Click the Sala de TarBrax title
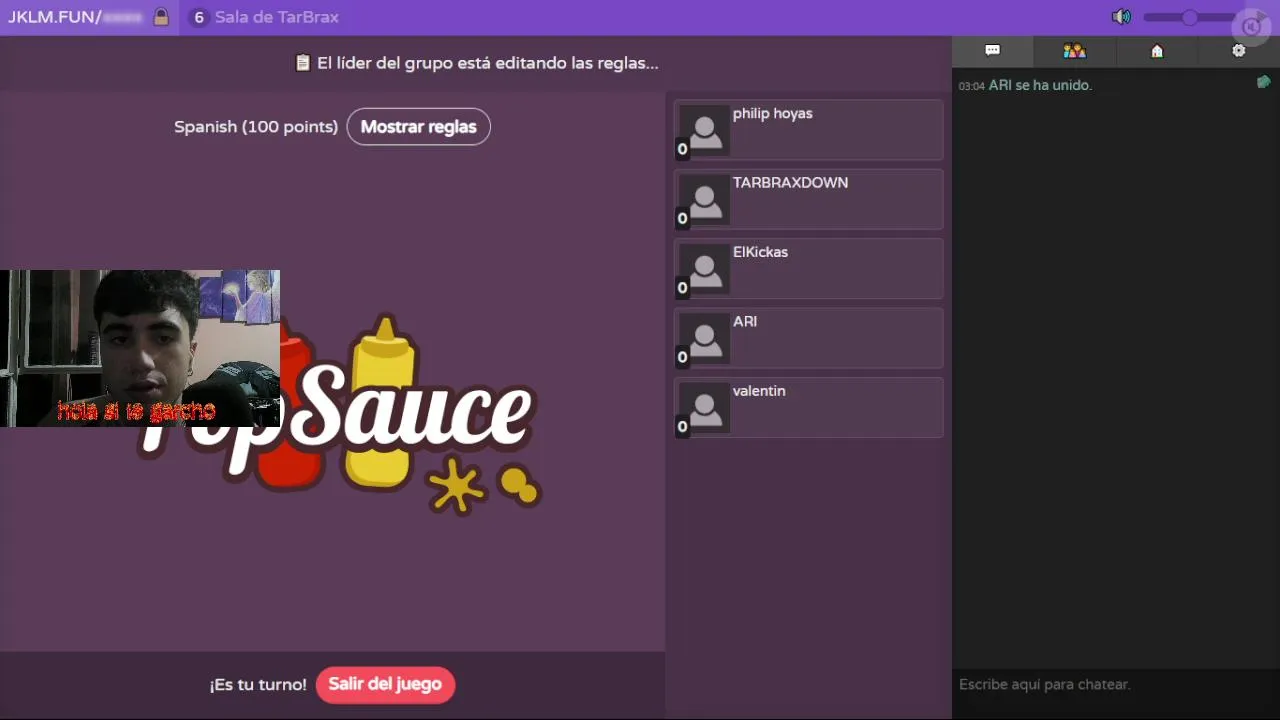Screen dimensions: 1280x720 277,17
